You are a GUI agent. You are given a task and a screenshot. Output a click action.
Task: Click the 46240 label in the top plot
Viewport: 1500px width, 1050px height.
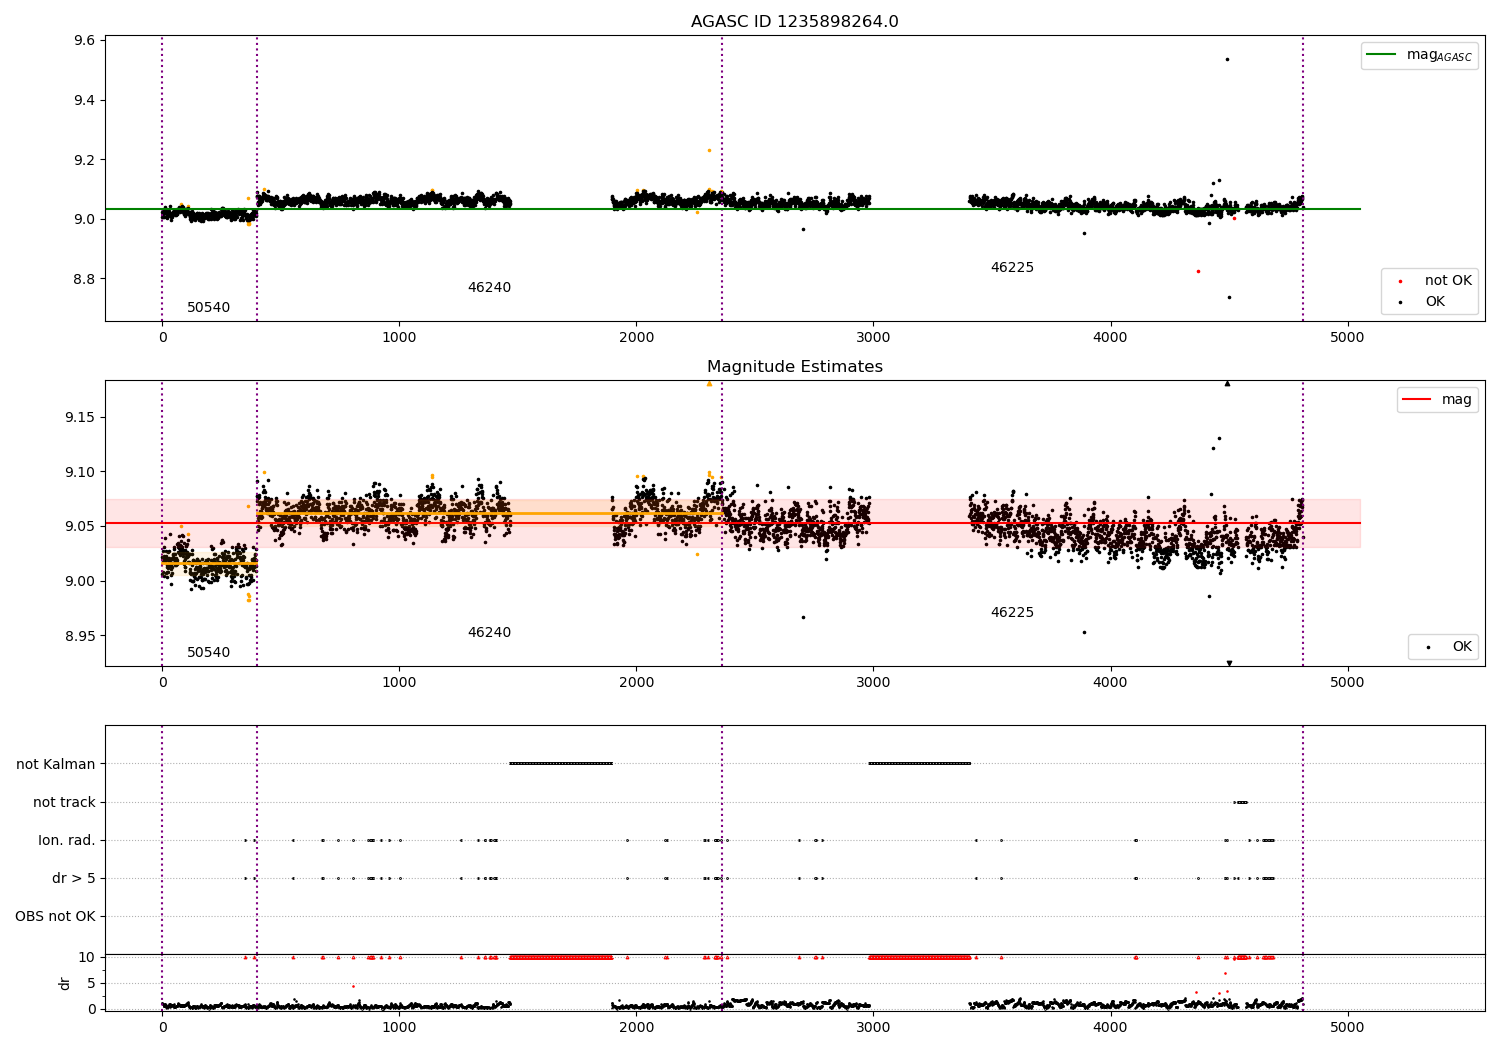[x=489, y=288]
